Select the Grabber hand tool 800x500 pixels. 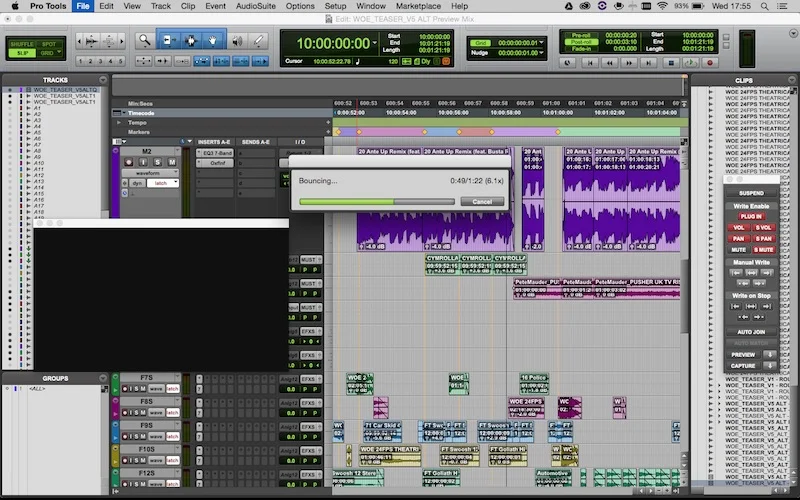click(213, 40)
